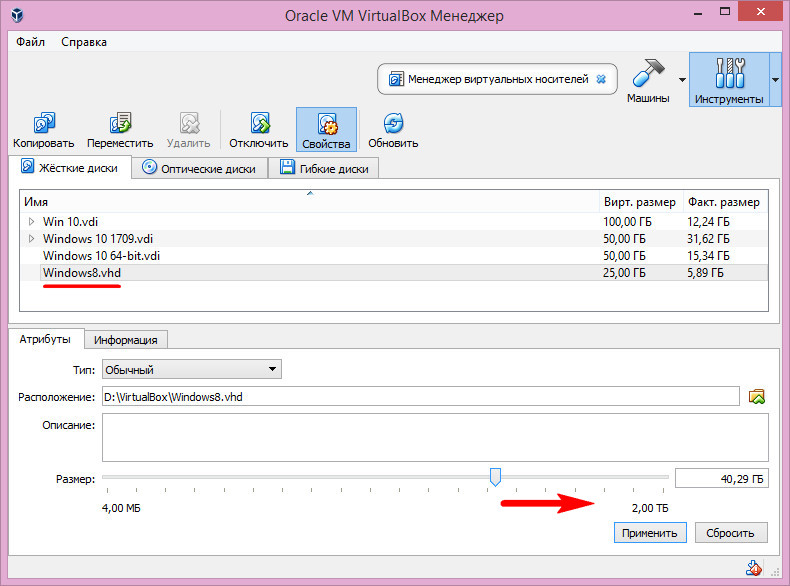Click the 15,34 ГБ actual size cell
Viewport: 790px width, 586px height.
708,255
